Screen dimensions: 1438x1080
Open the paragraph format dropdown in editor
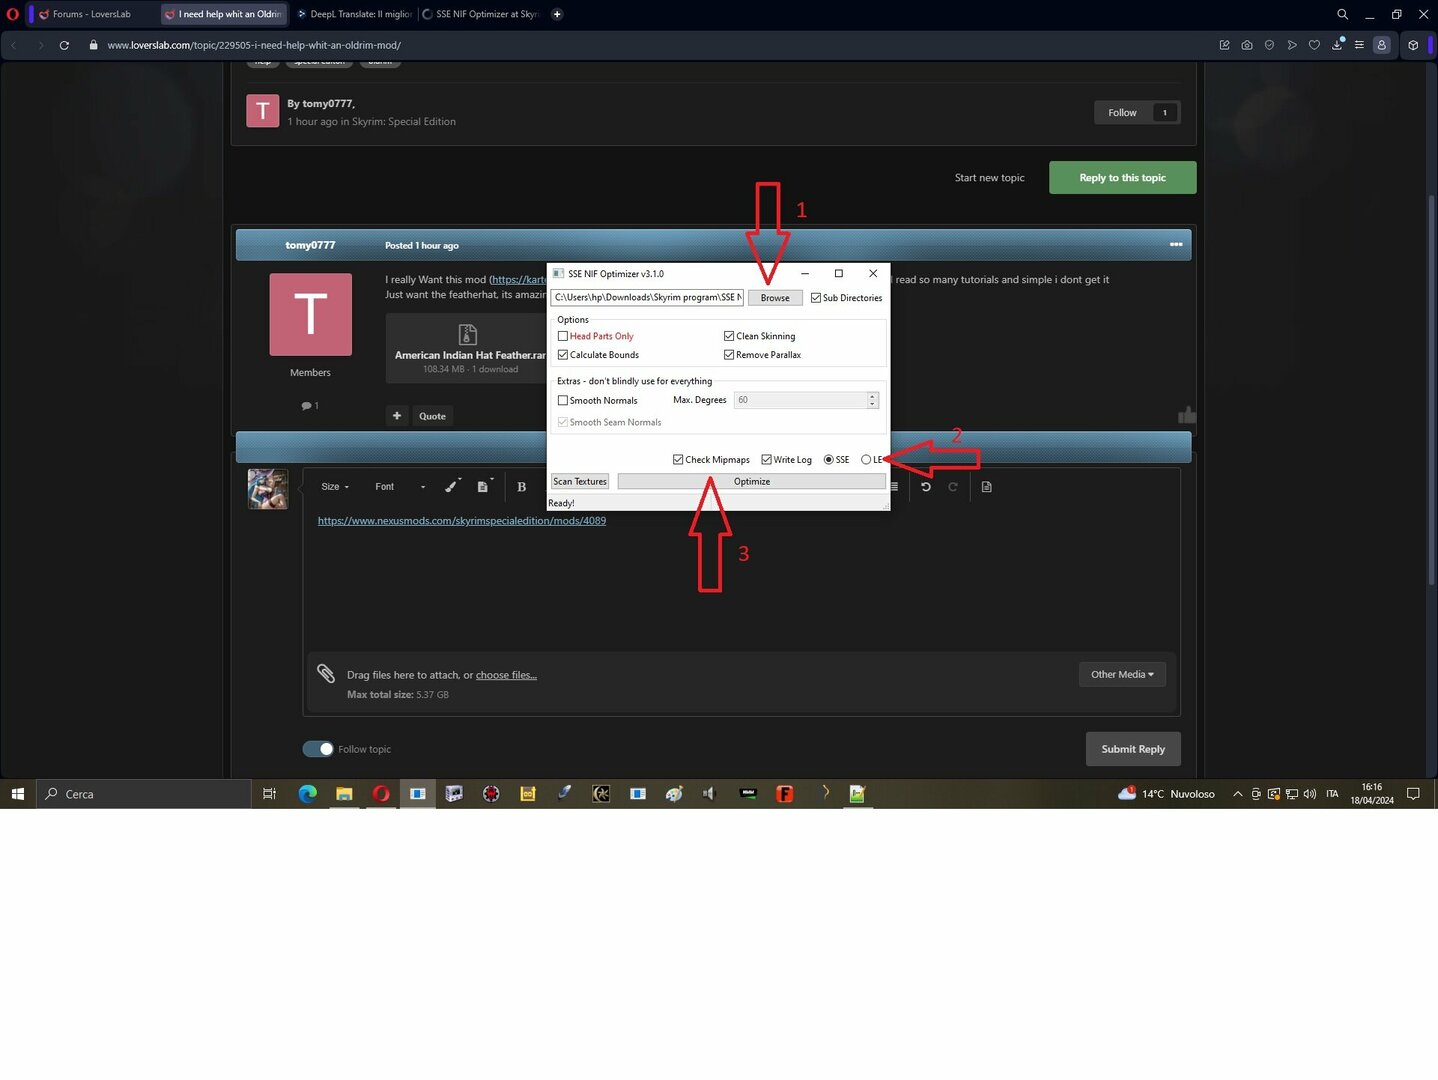(x=484, y=486)
